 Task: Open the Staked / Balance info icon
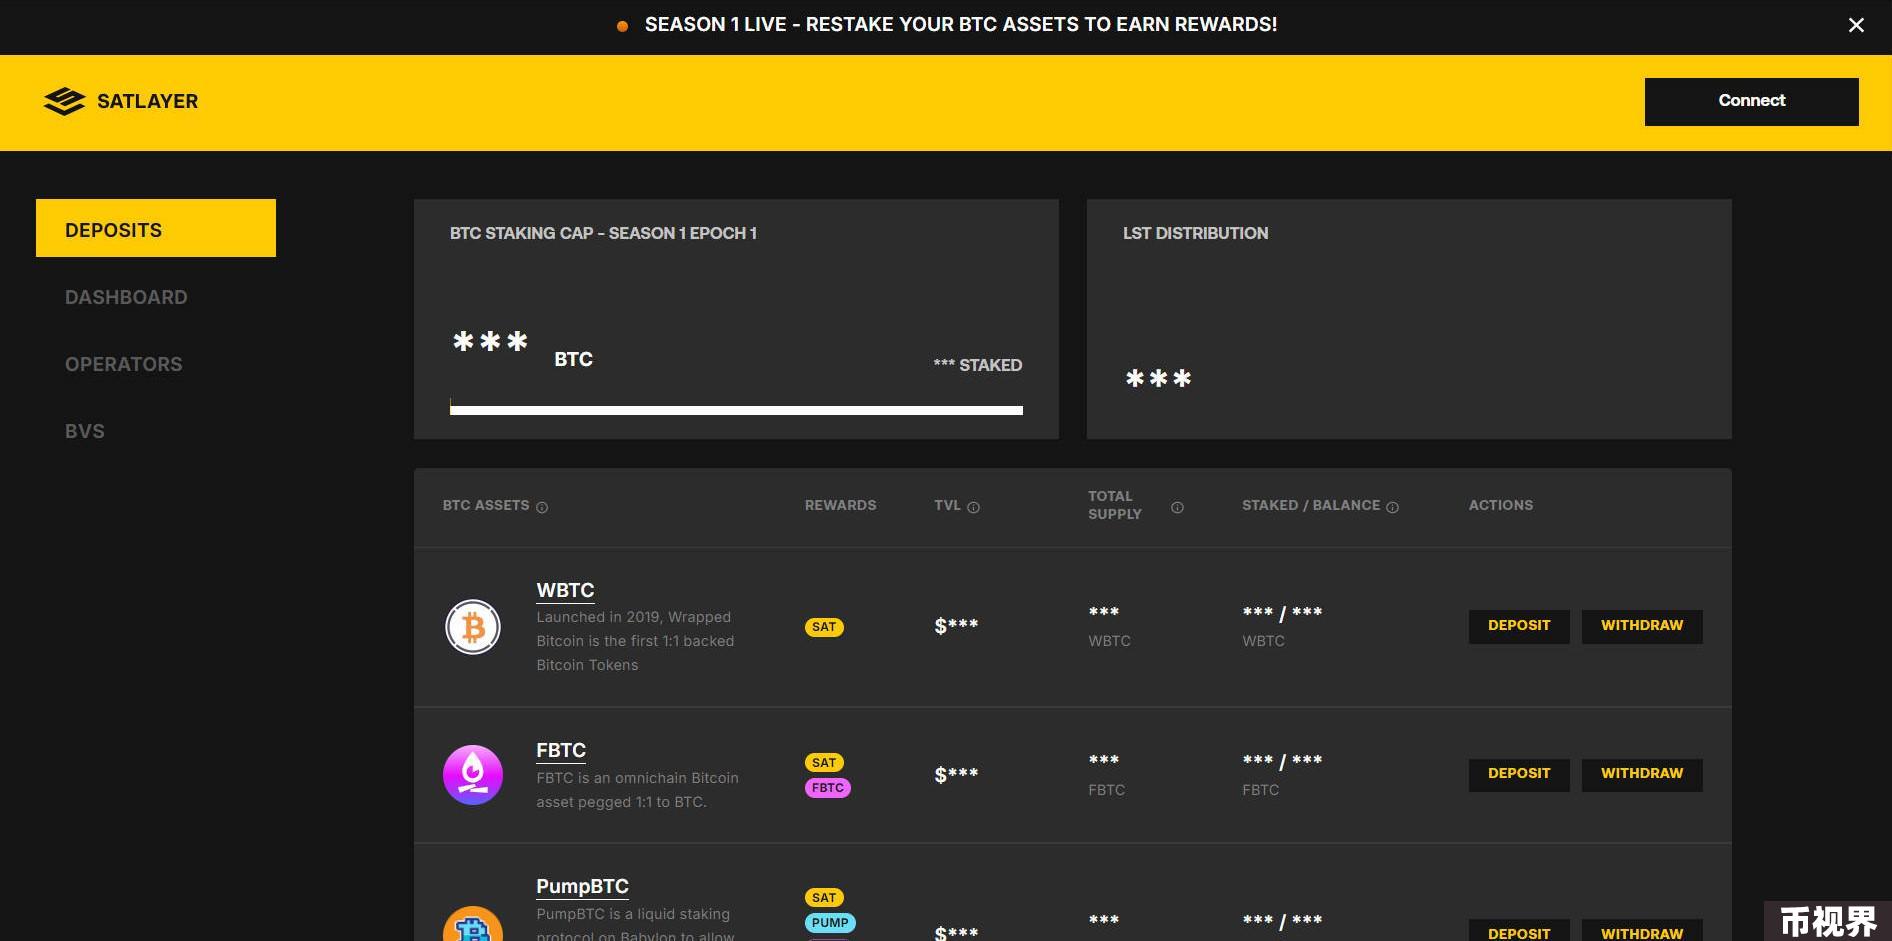tap(1392, 507)
